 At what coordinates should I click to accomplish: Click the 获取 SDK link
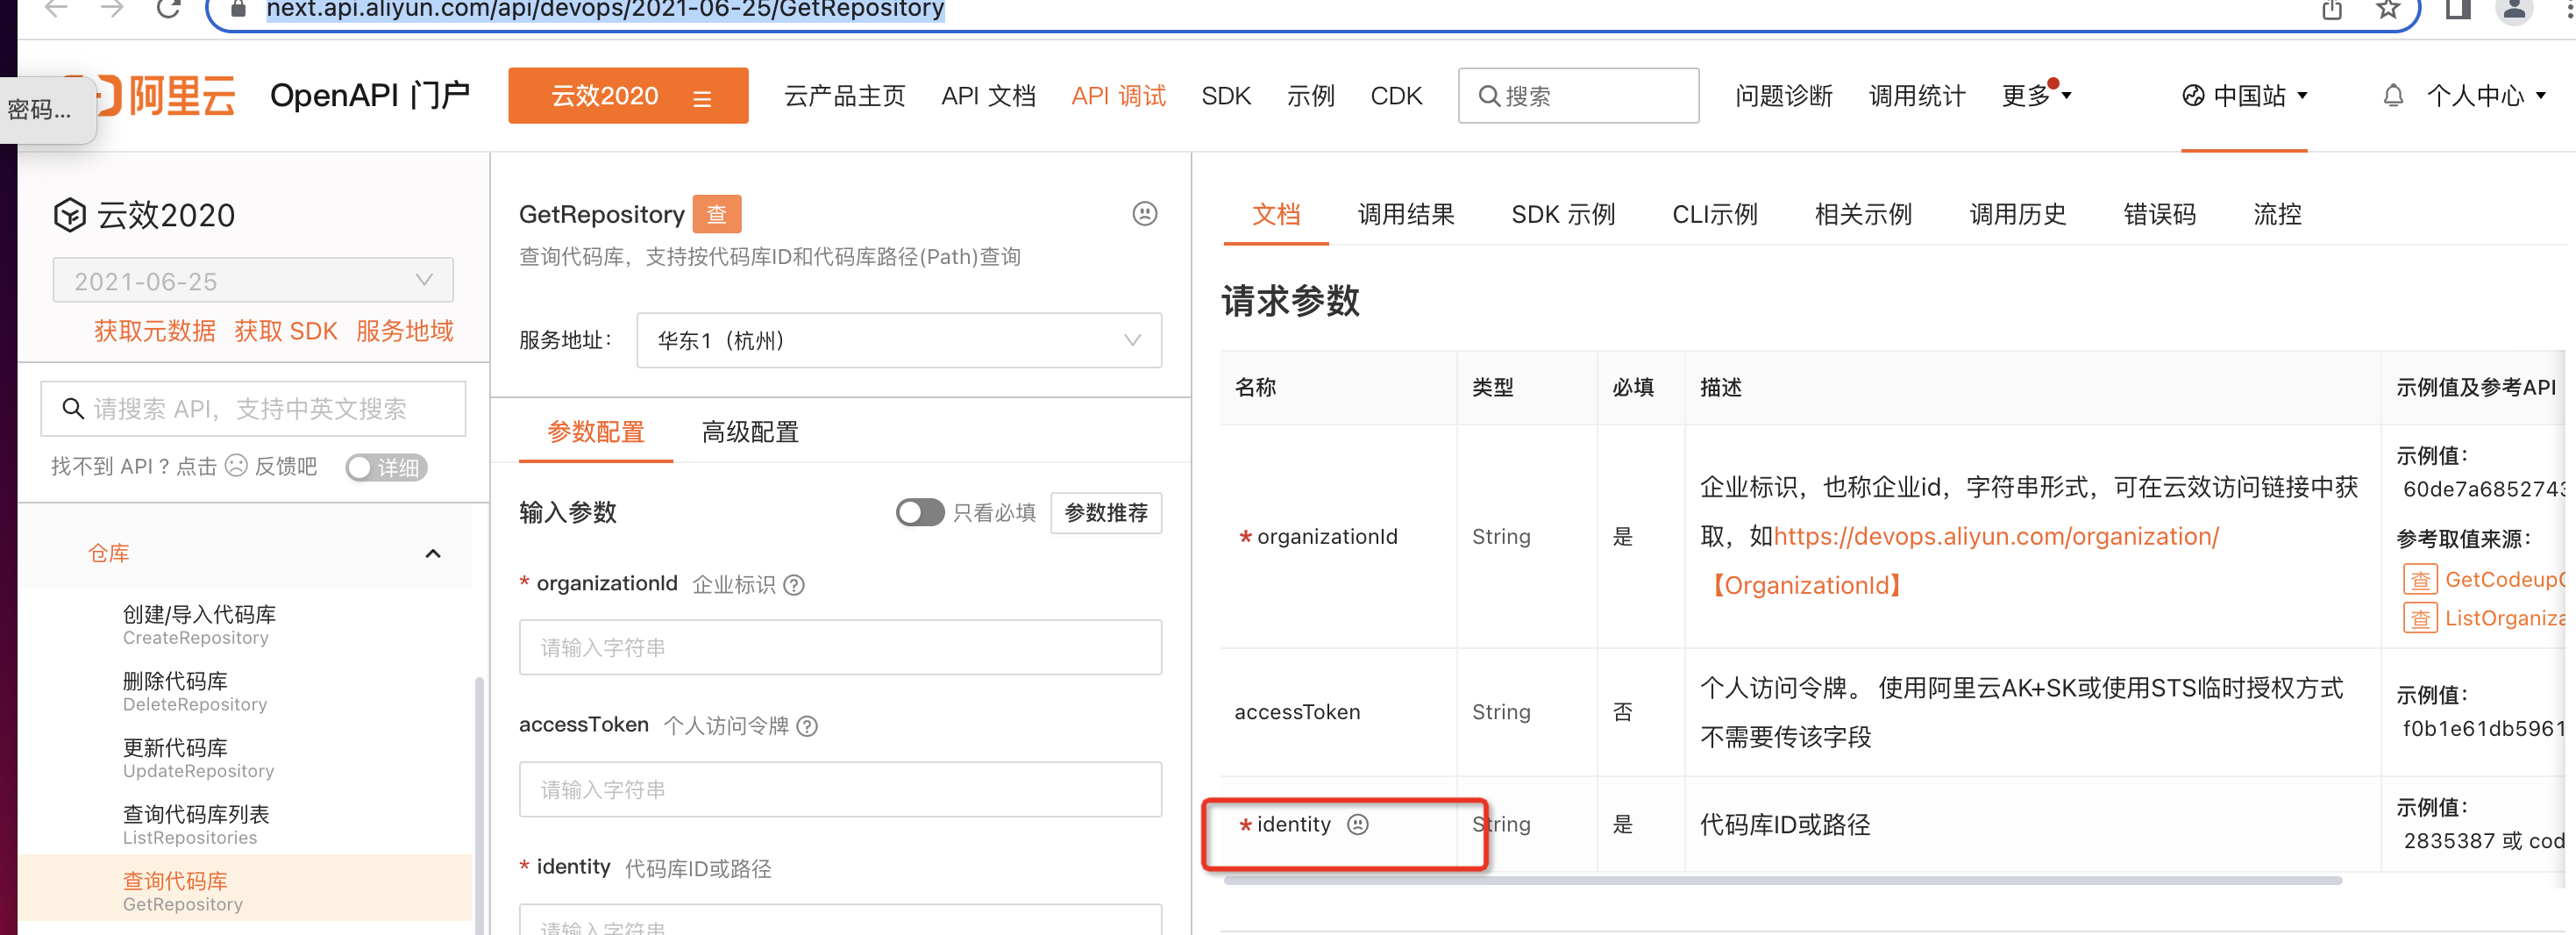286,331
